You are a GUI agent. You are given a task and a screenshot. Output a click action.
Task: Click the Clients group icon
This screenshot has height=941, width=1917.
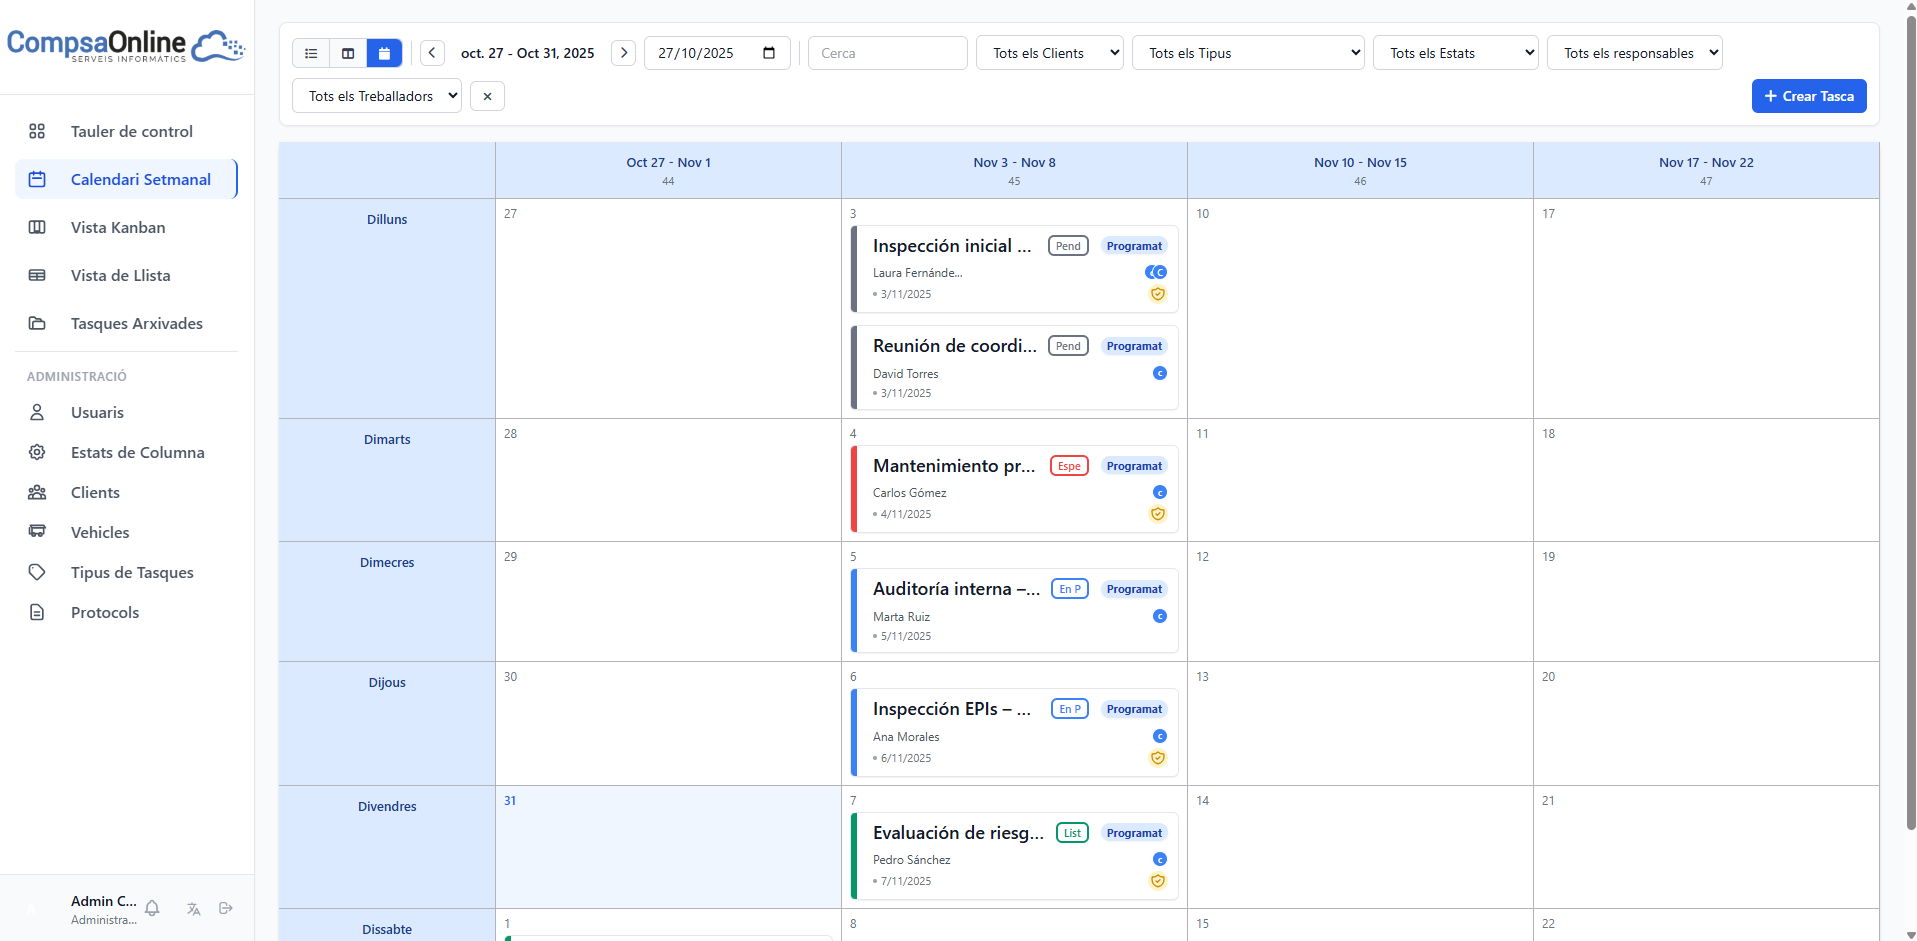point(37,492)
